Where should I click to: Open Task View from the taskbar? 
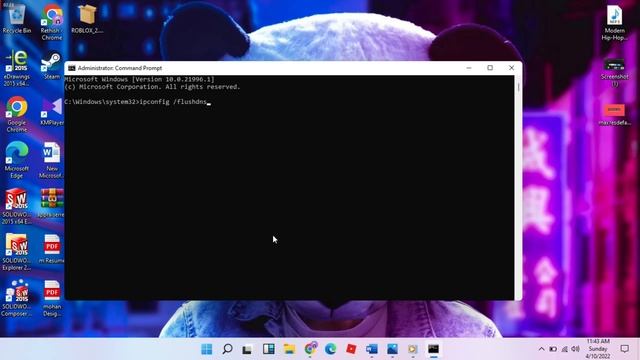point(247,349)
